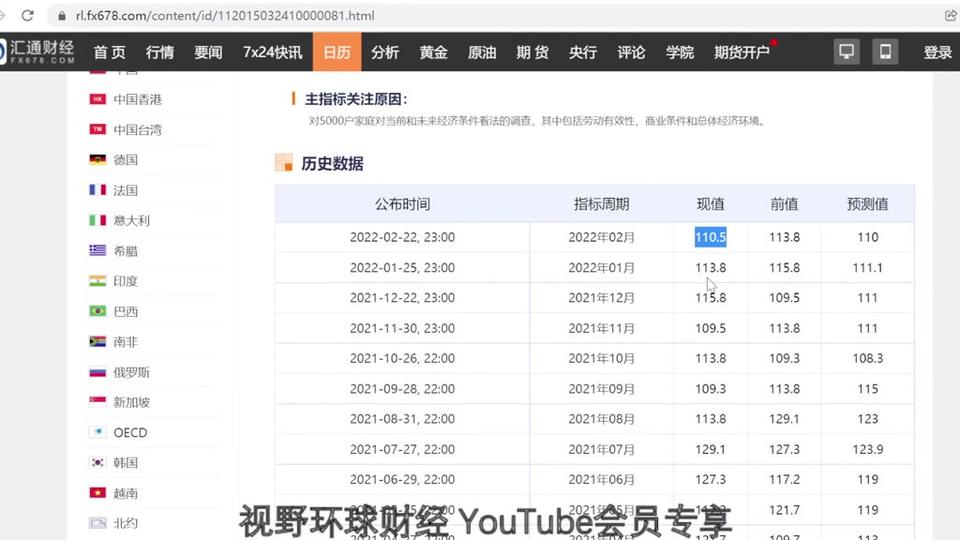Click the Italy flag icon
The height and width of the screenshot is (540, 960).
(x=97, y=220)
